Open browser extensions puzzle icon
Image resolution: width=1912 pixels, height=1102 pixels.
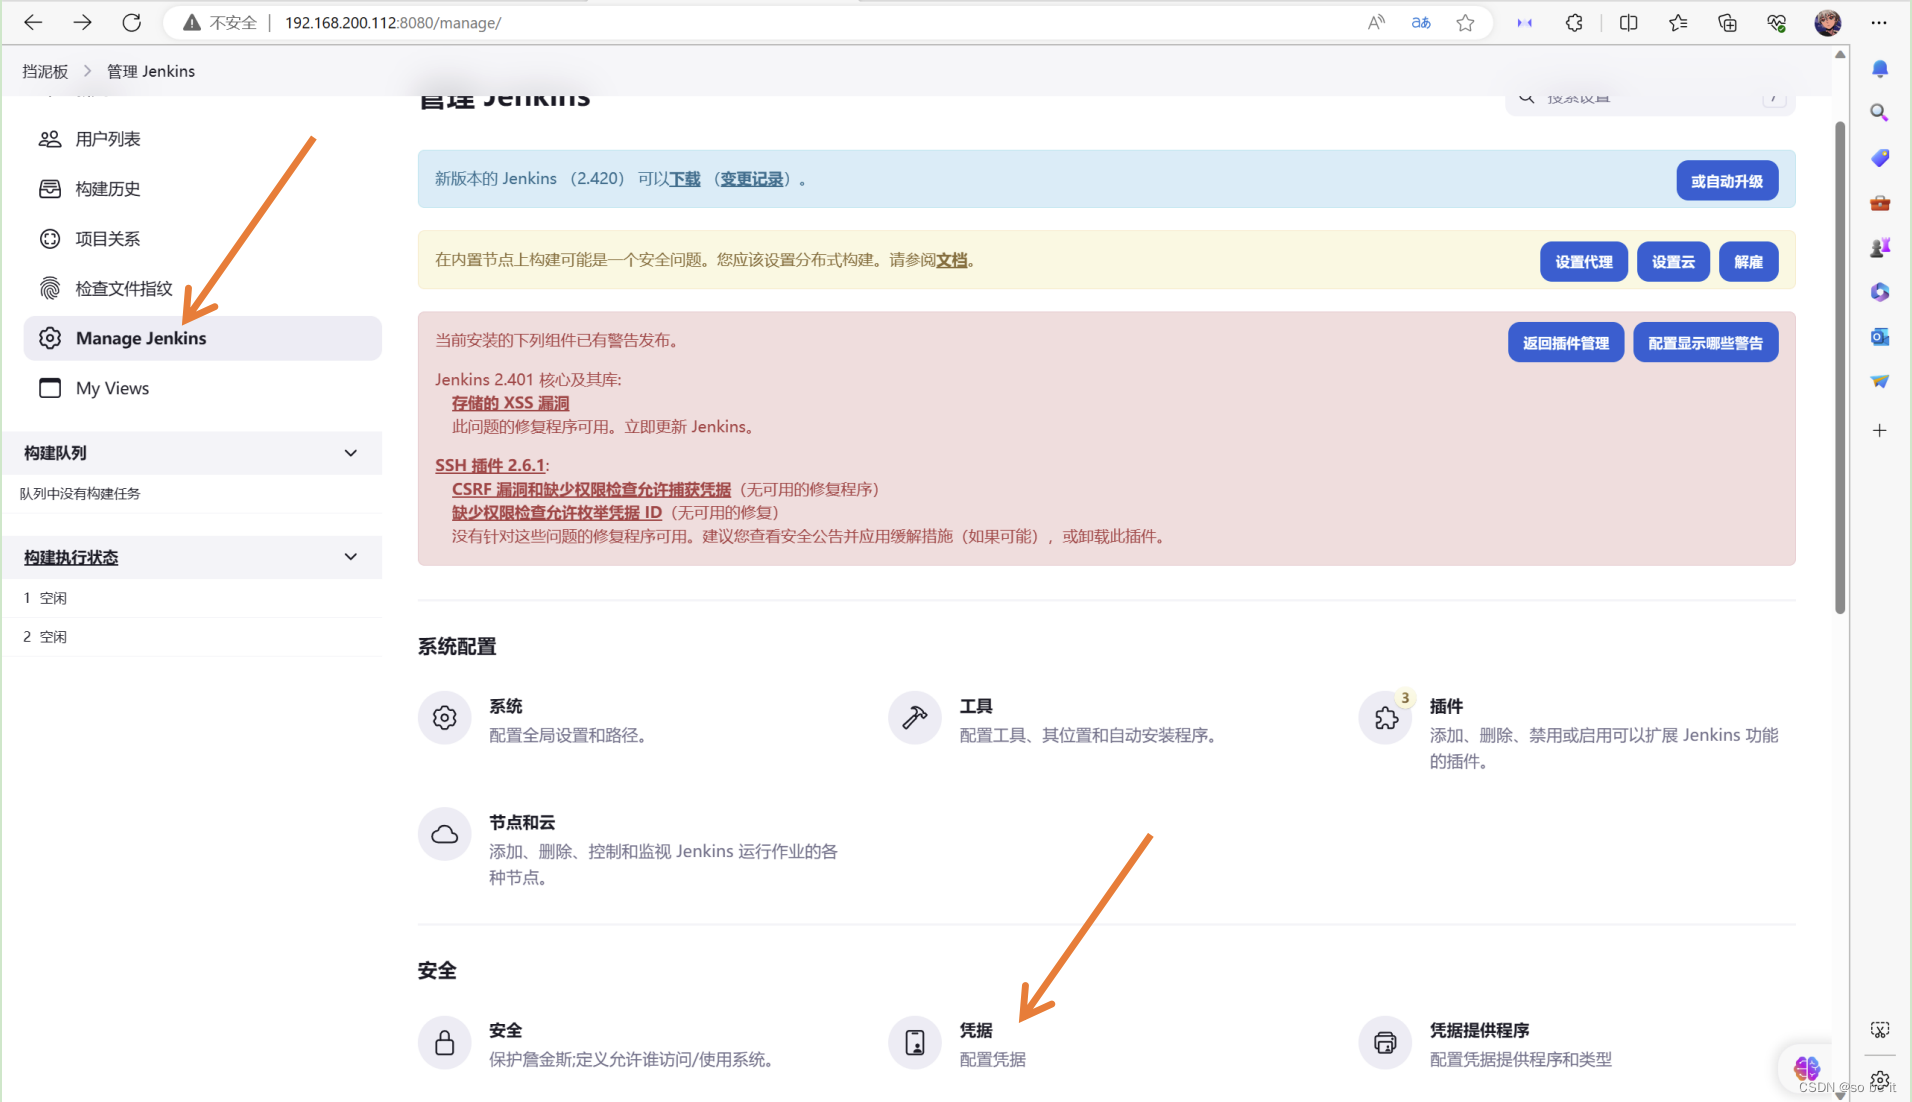[x=1574, y=22]
